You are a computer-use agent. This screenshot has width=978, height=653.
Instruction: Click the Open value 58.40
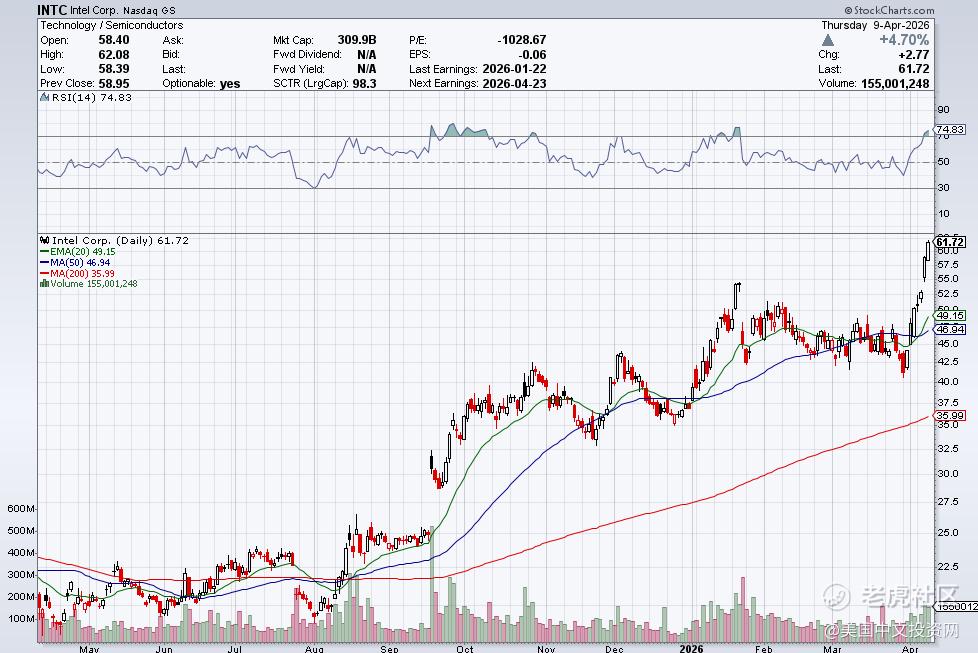pyautogui.click(x=114, y=40)
